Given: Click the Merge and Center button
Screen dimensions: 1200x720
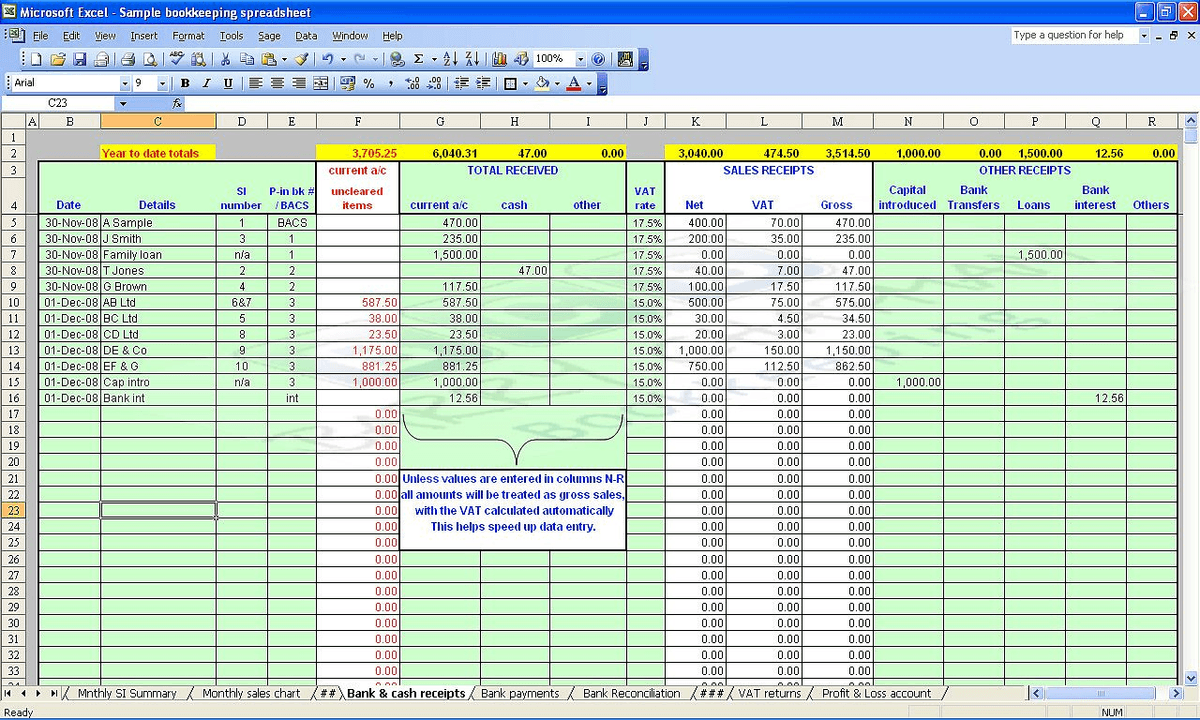Looking at the screenshot, I should click(x=321, y=83).
